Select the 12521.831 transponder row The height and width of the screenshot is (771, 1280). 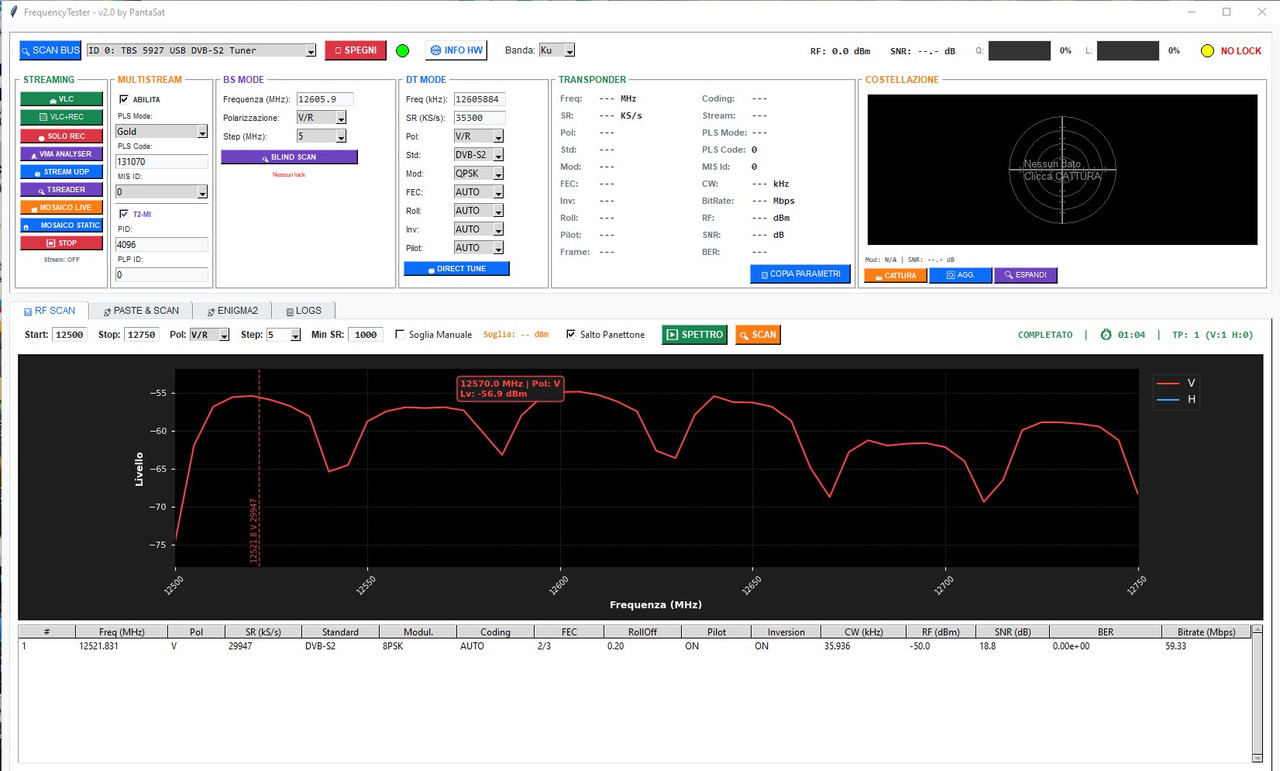point(634,646)
